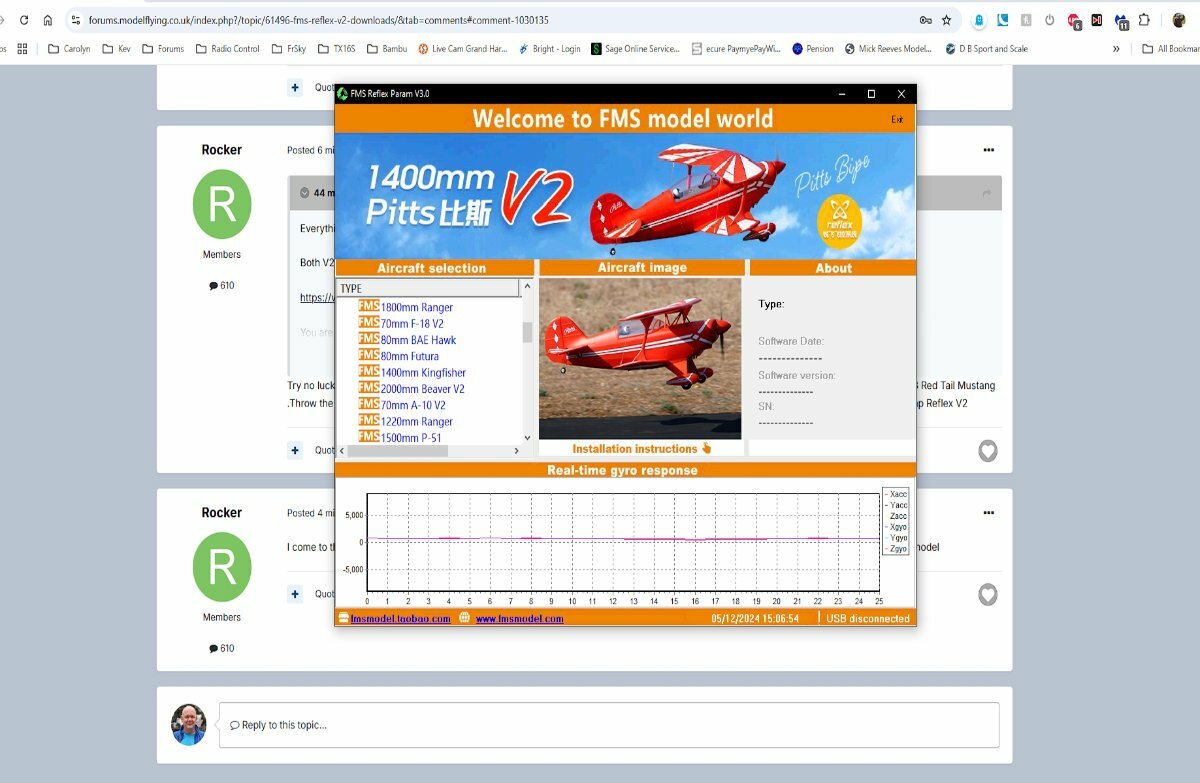Click the TYPE column header
This screenshot has height=783, width=1200.
tap(428, 288)
